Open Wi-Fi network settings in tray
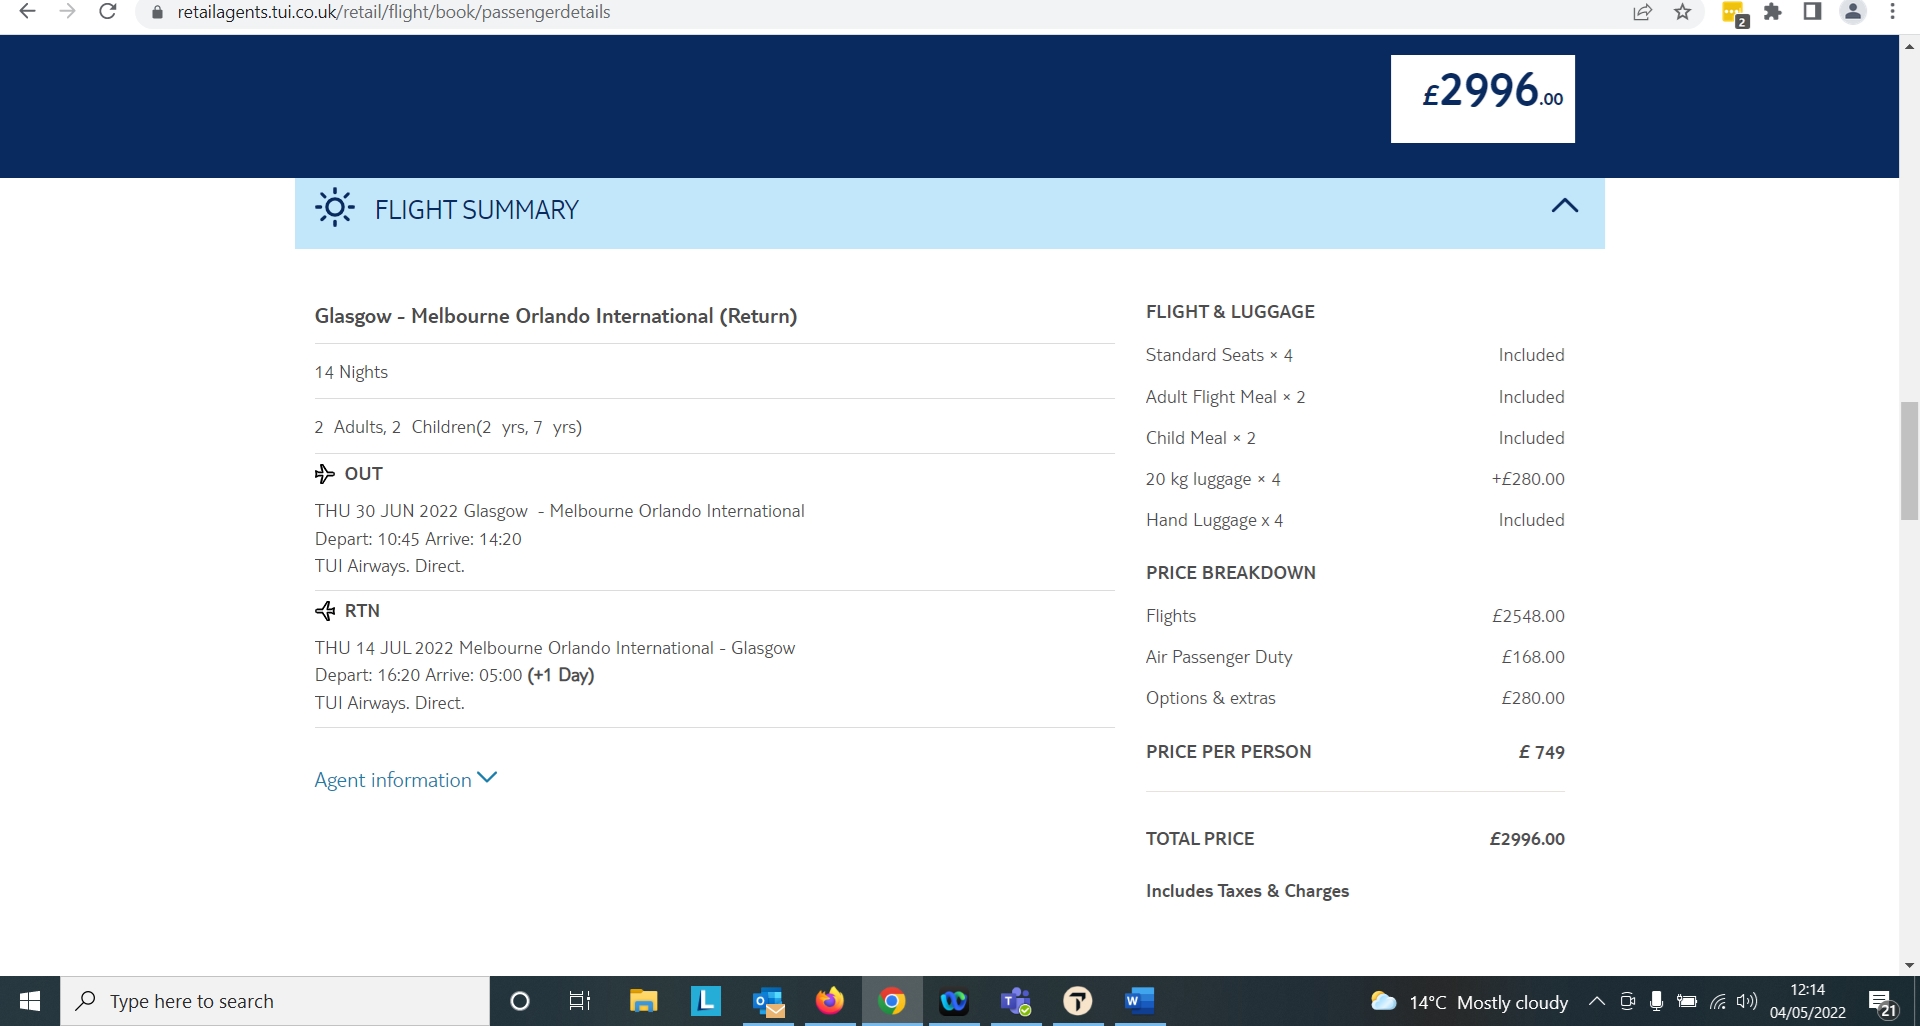Screen dimensions: 1920x1026 1718,1001
